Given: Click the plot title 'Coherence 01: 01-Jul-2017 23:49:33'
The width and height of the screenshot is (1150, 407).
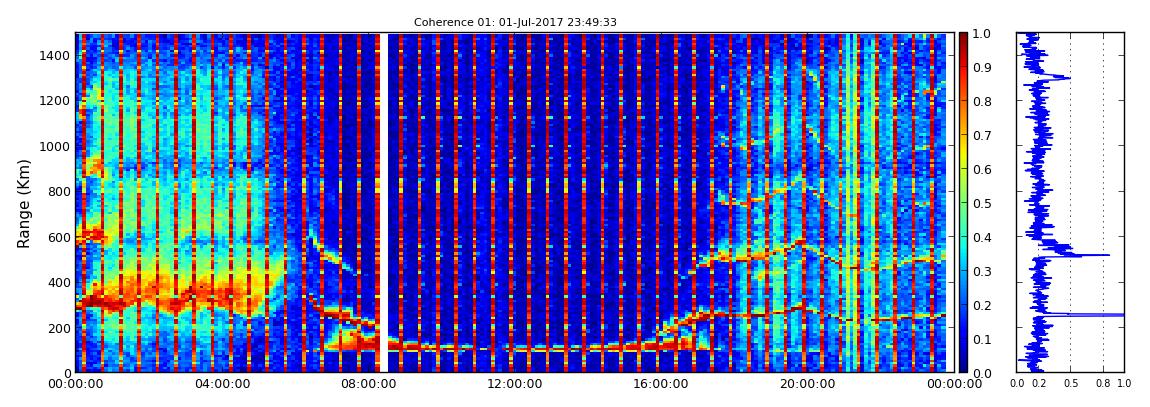Looking at the screenshot, I should click(515, 22).
